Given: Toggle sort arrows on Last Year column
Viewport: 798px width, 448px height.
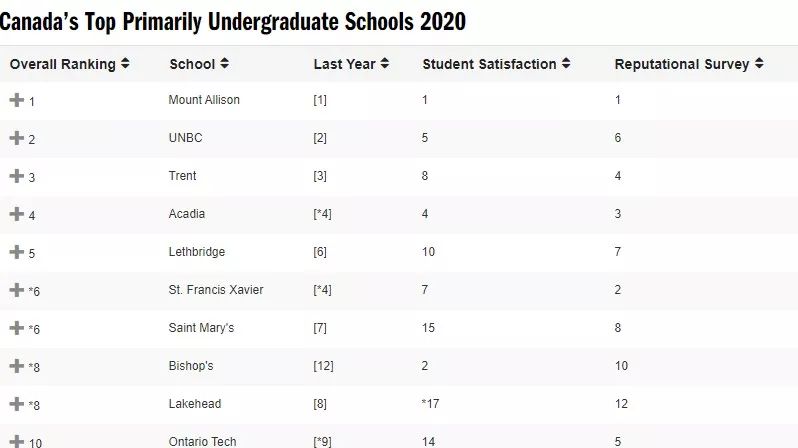Looking at the screenshot, I should tap(385, 64).
